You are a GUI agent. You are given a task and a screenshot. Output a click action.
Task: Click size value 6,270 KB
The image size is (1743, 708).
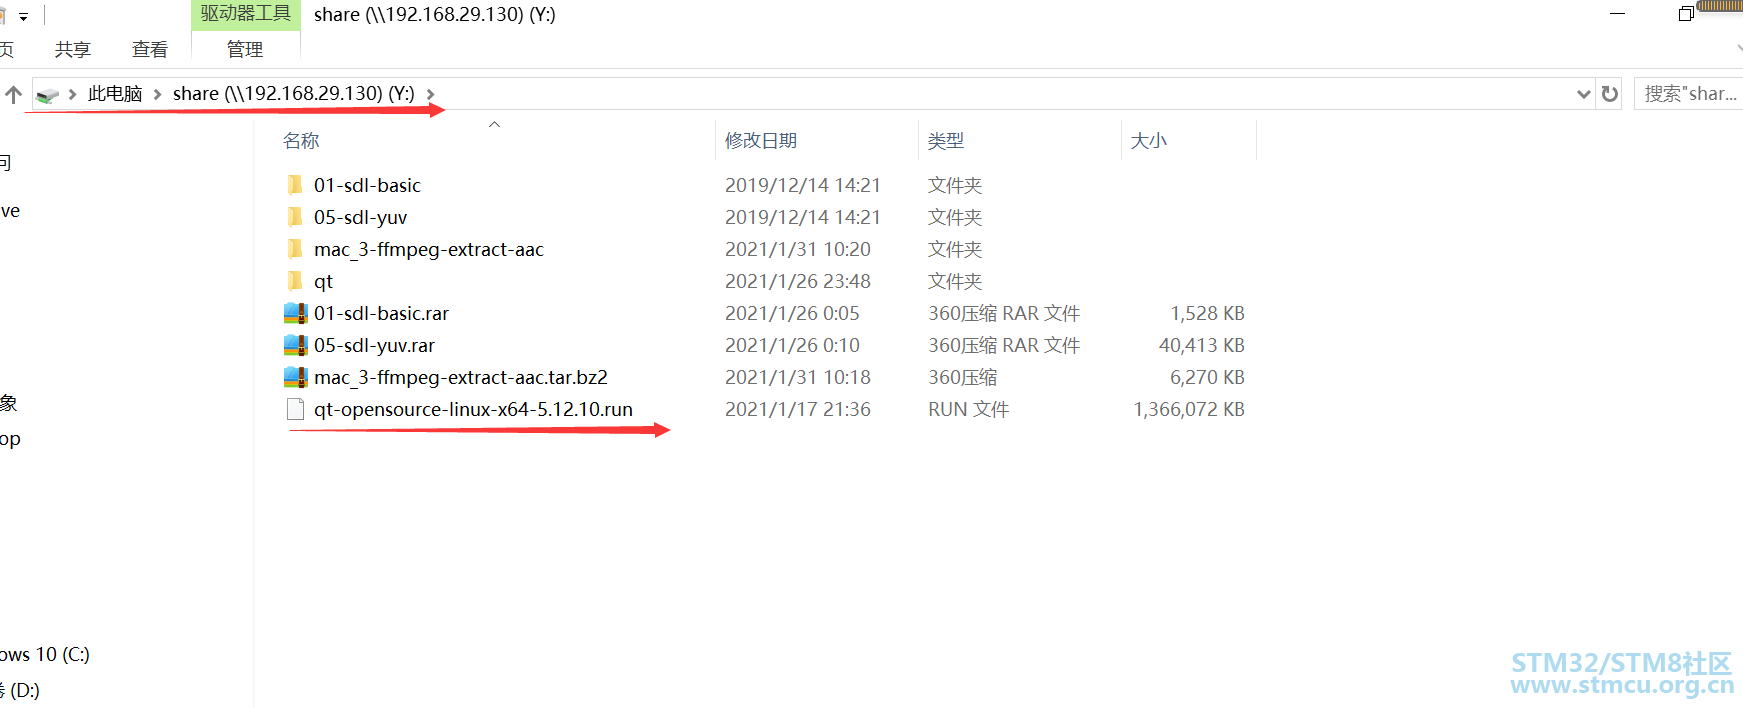point(1207,377)
